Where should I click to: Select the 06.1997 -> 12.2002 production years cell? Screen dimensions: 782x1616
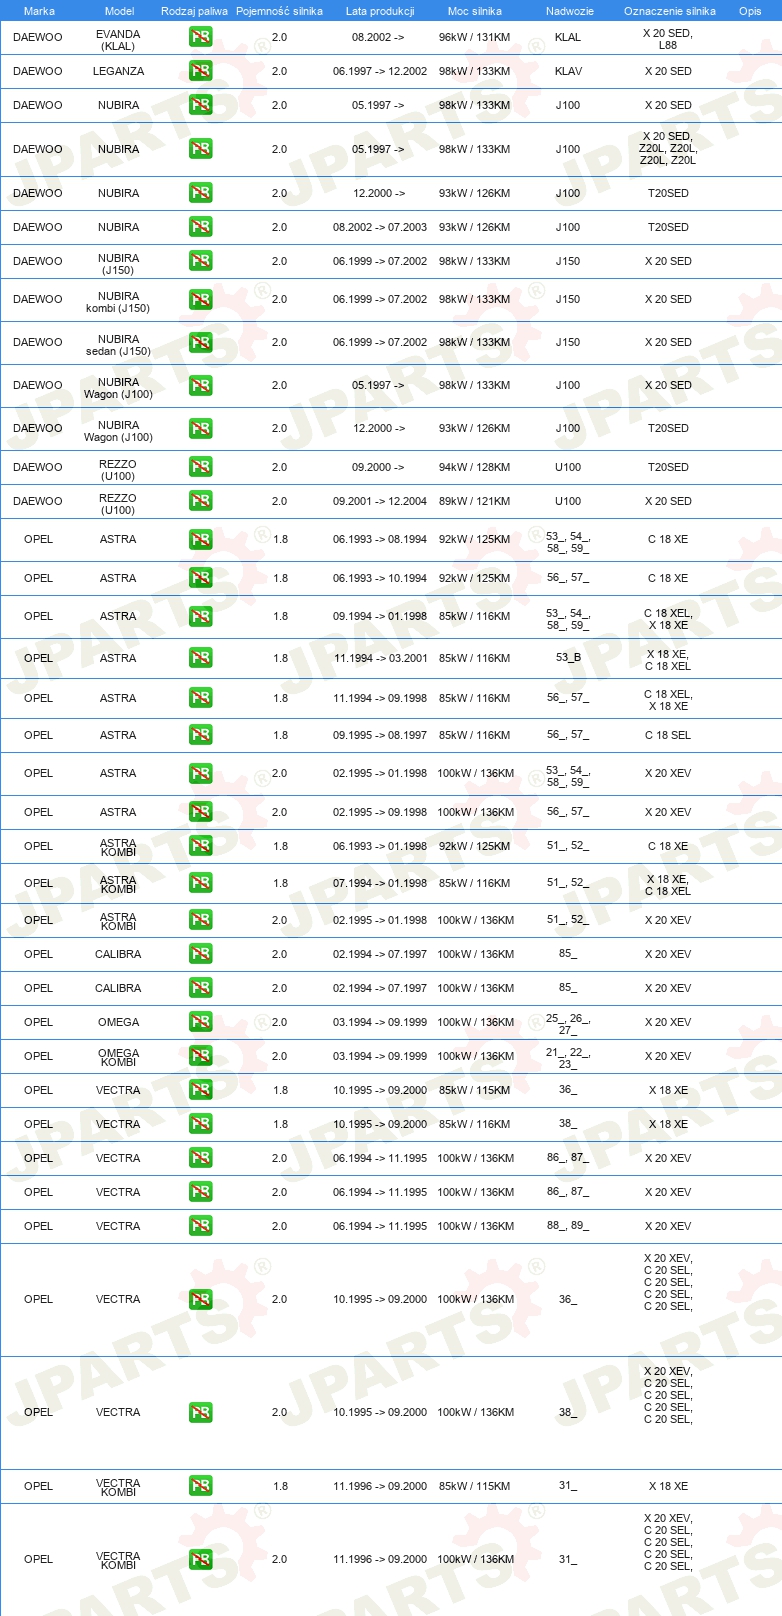380,71
